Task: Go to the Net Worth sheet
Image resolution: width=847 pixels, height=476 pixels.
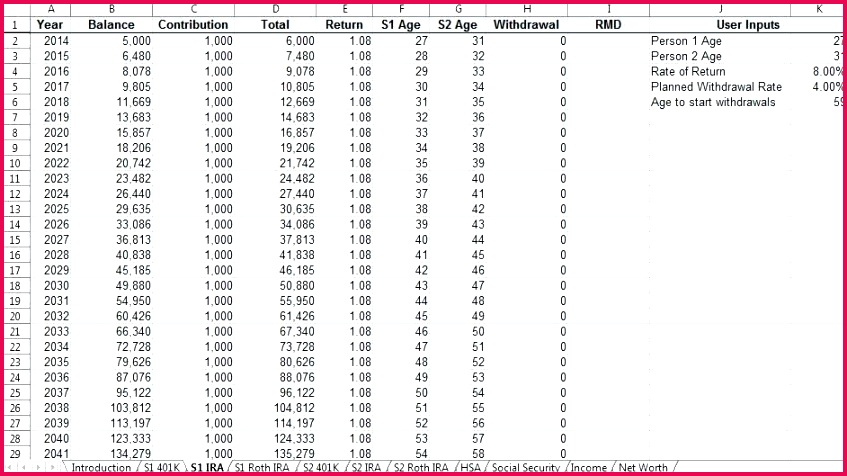Action: click(643, 468)
